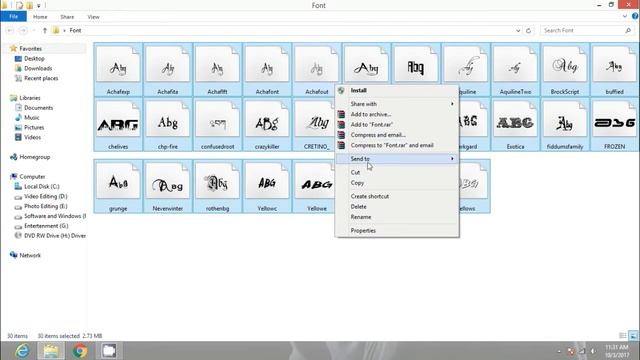
Task: Open the Send to submenu
Action: tap(397, 159)
